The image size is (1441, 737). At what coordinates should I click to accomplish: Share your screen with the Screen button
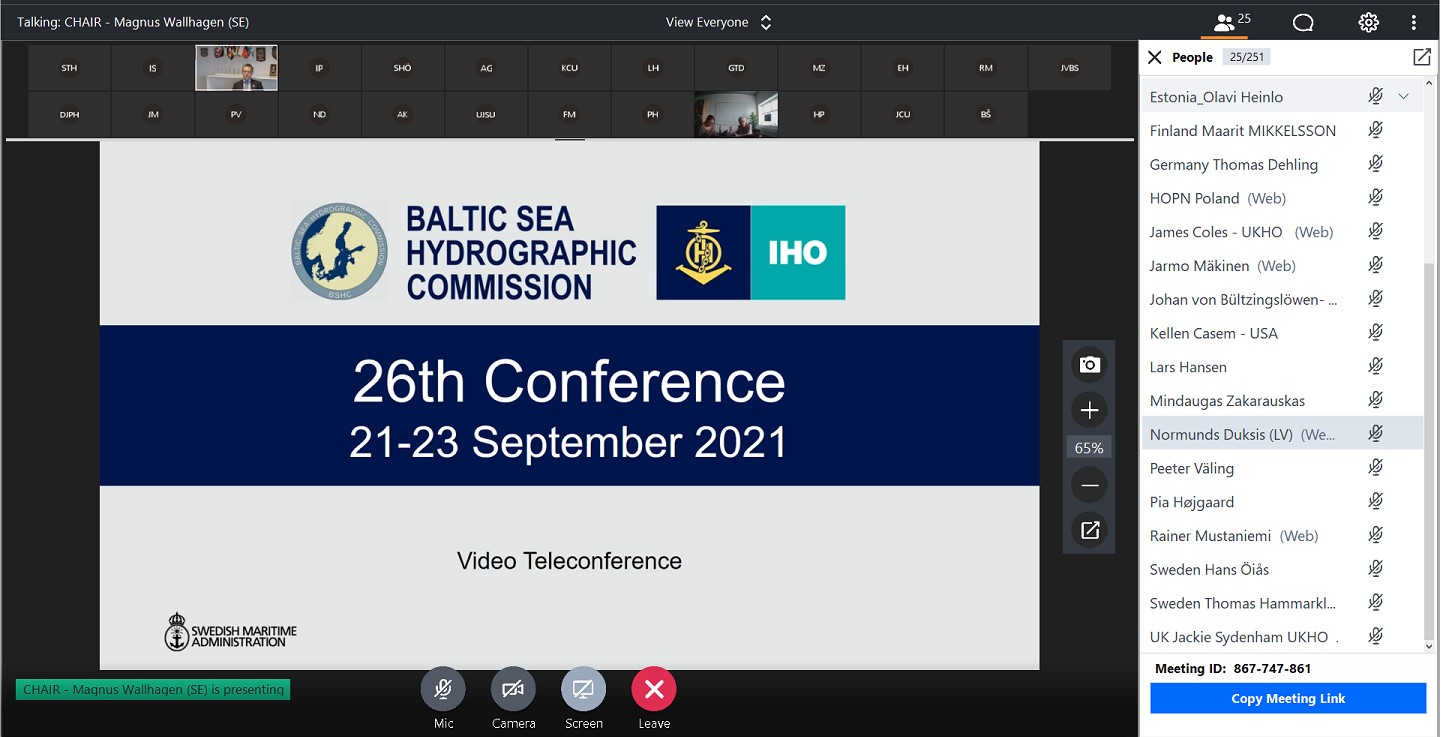(x=583, y=689)
